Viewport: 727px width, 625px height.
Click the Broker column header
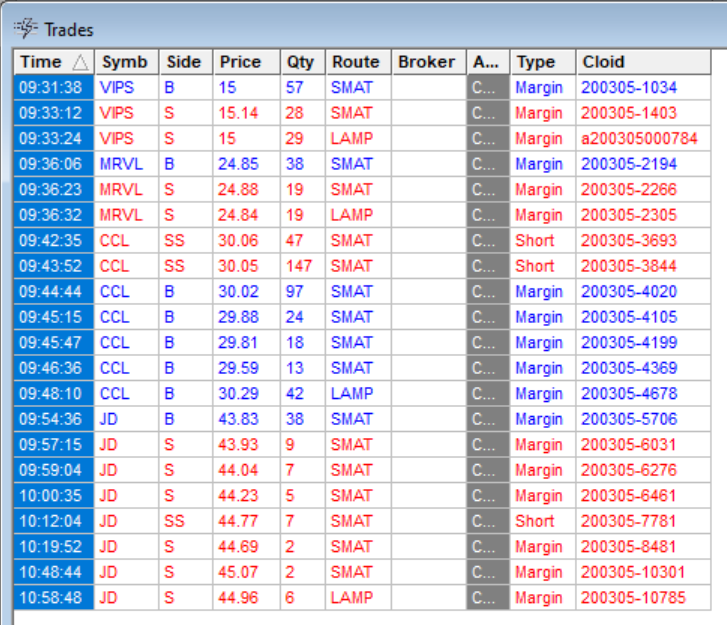point(426,62)
